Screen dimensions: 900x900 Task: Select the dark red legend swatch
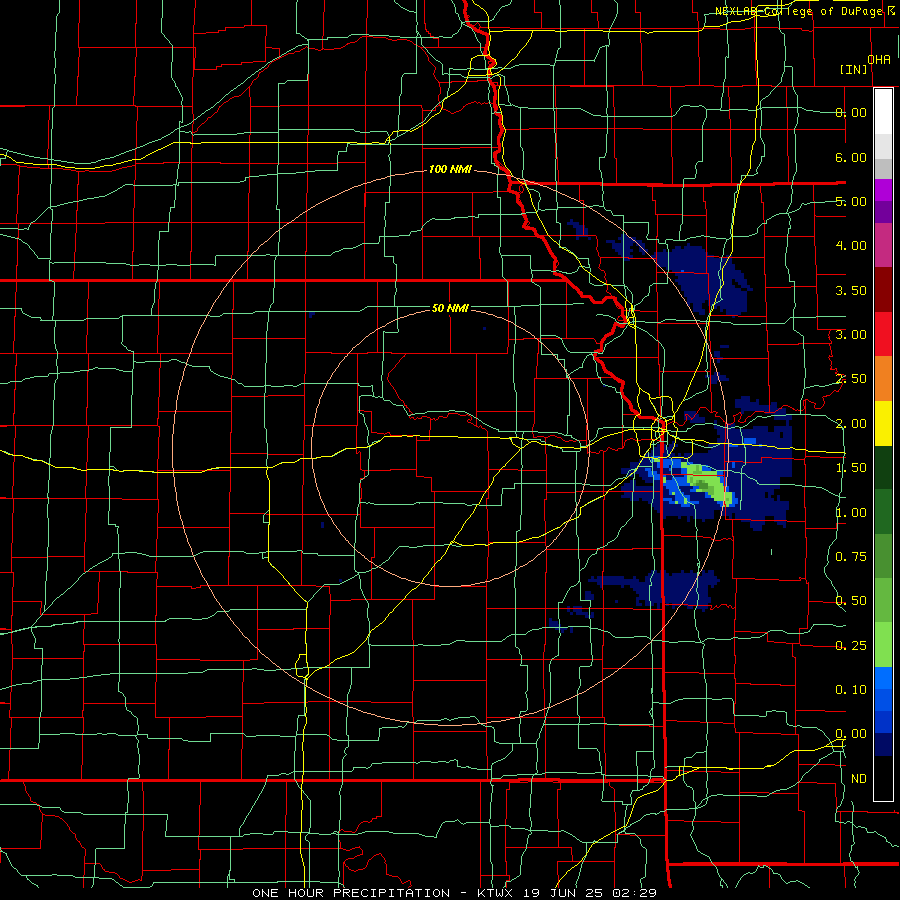883,290
